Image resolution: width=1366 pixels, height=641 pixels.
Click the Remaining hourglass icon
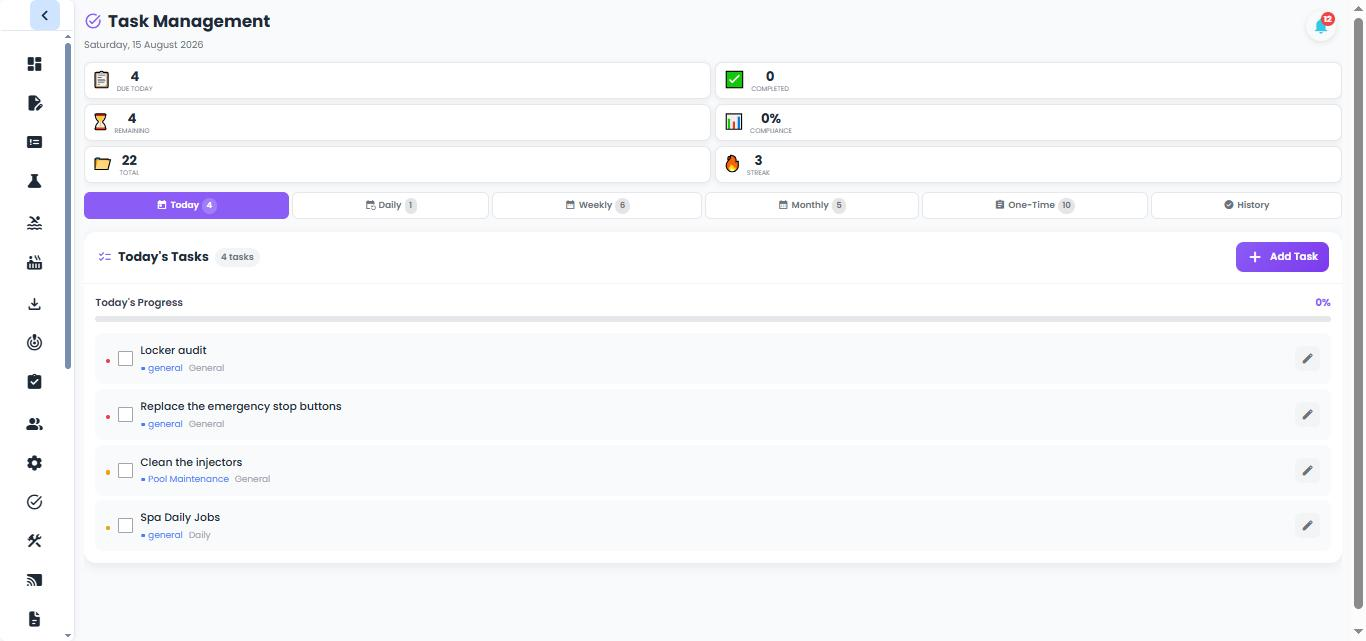click(x=100, y=121)
